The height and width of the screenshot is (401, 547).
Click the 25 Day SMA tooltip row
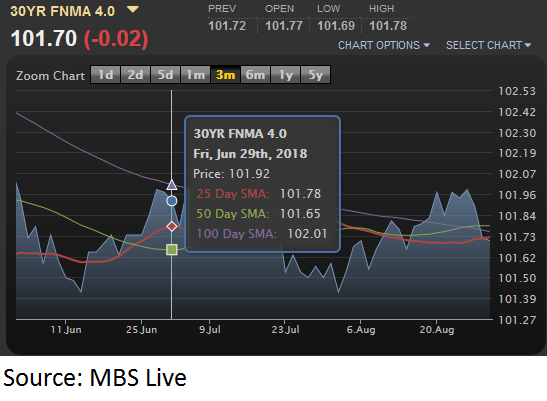(258, 194)
